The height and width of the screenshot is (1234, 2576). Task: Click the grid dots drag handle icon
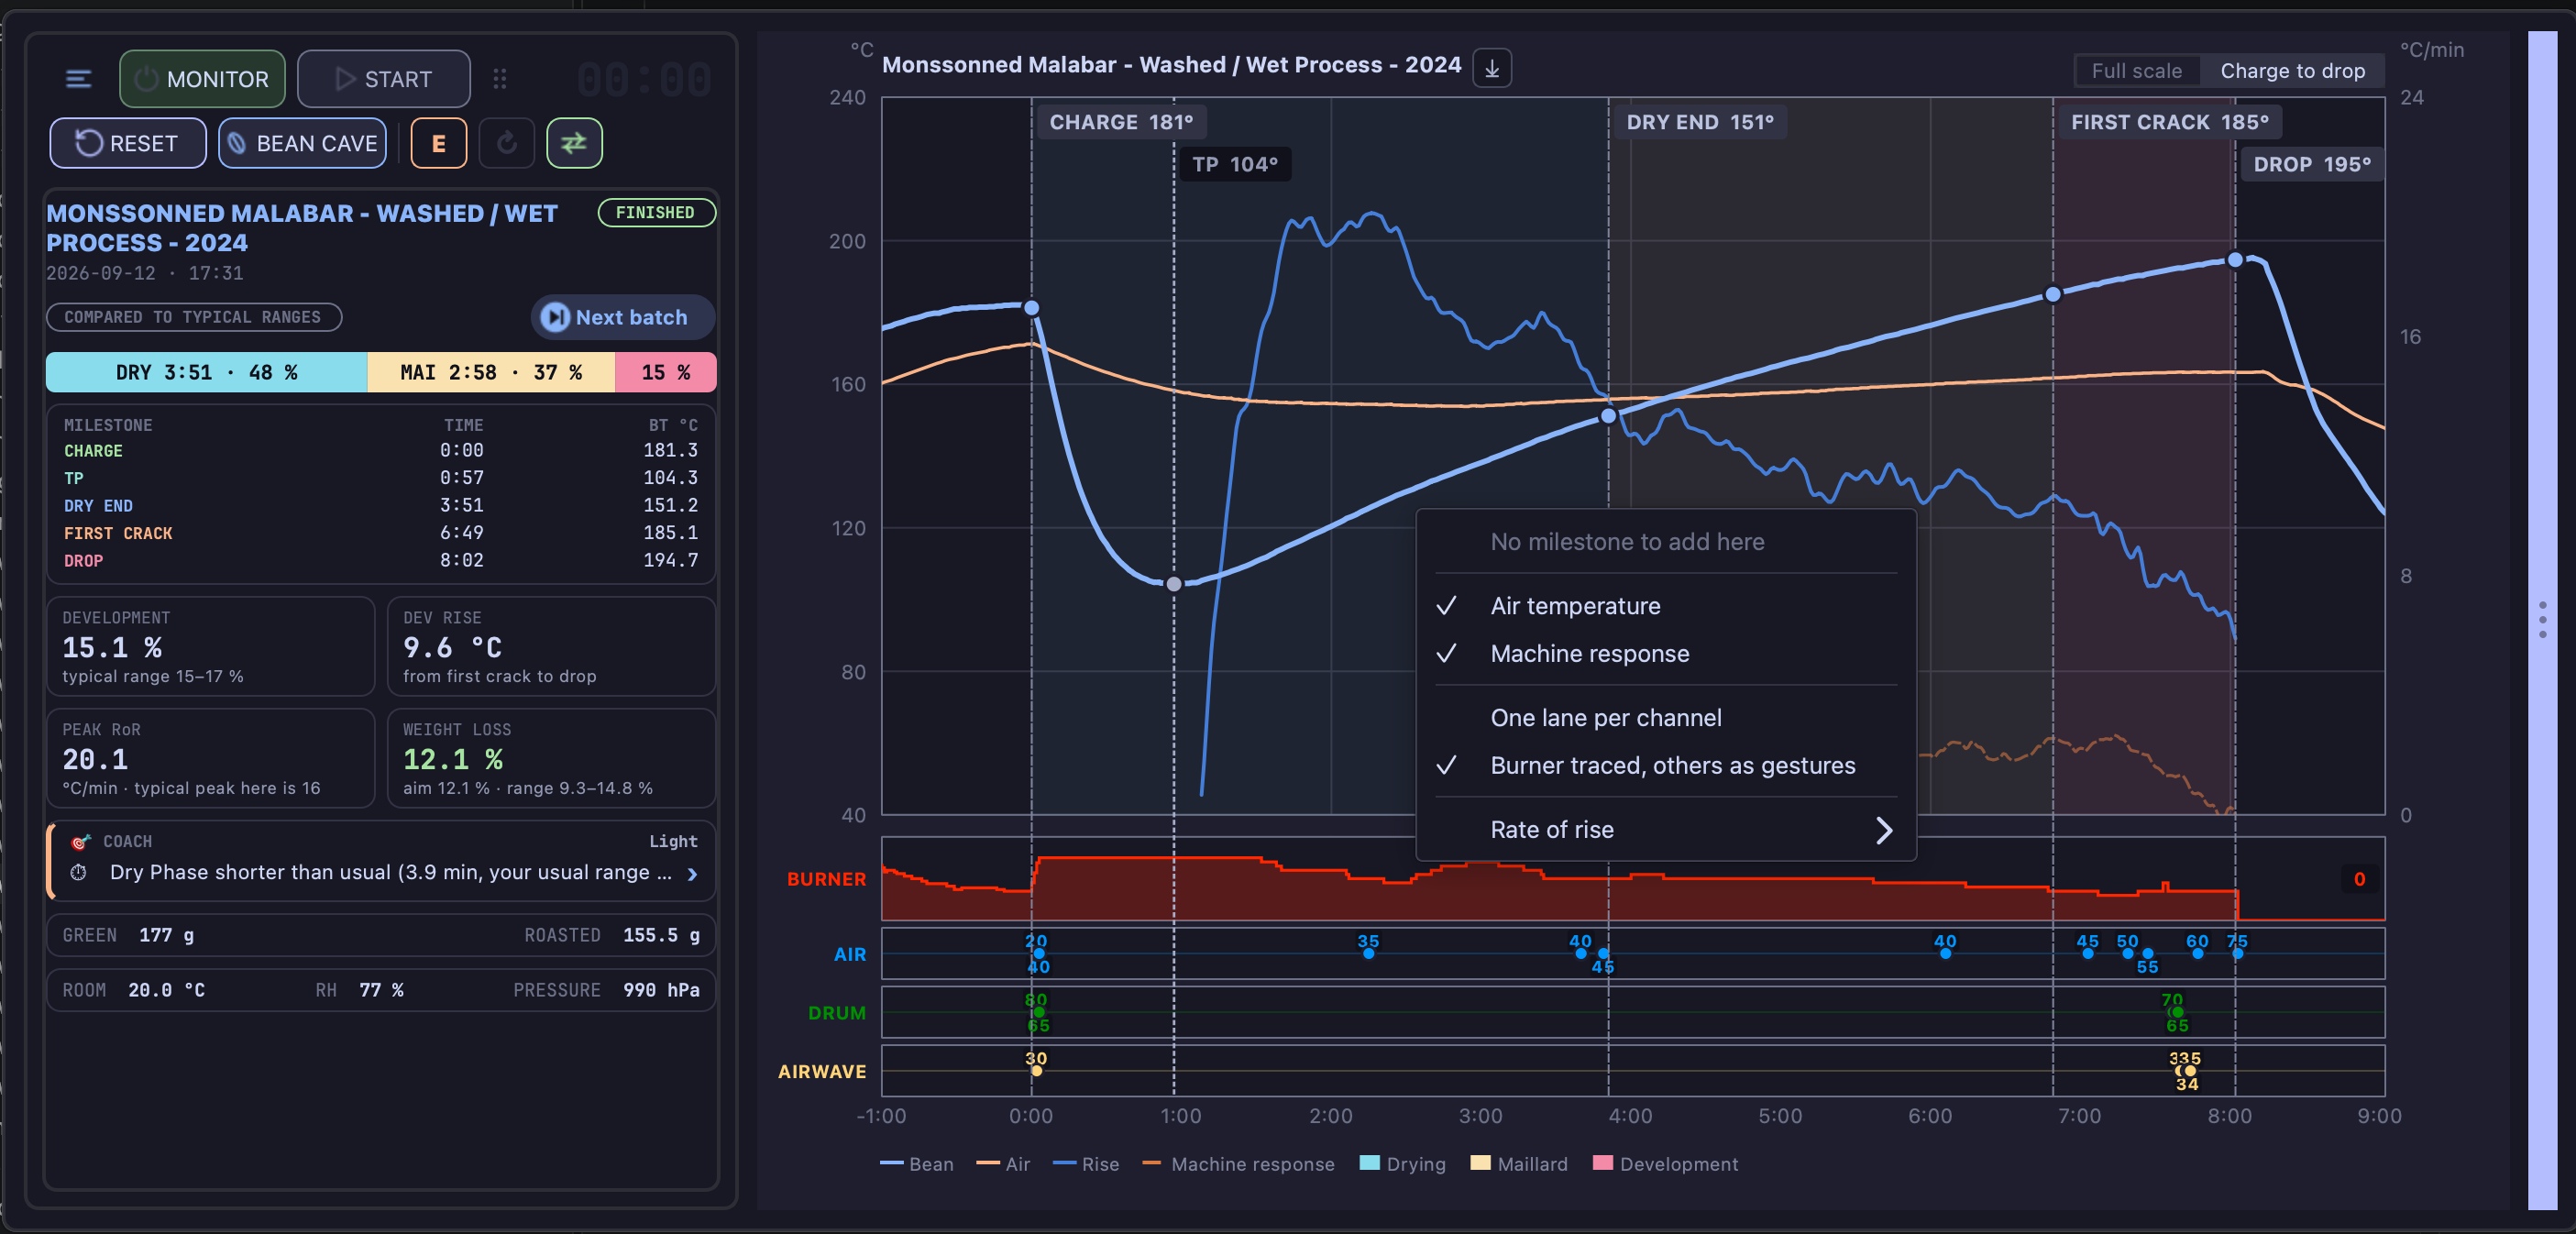[500, 79]
